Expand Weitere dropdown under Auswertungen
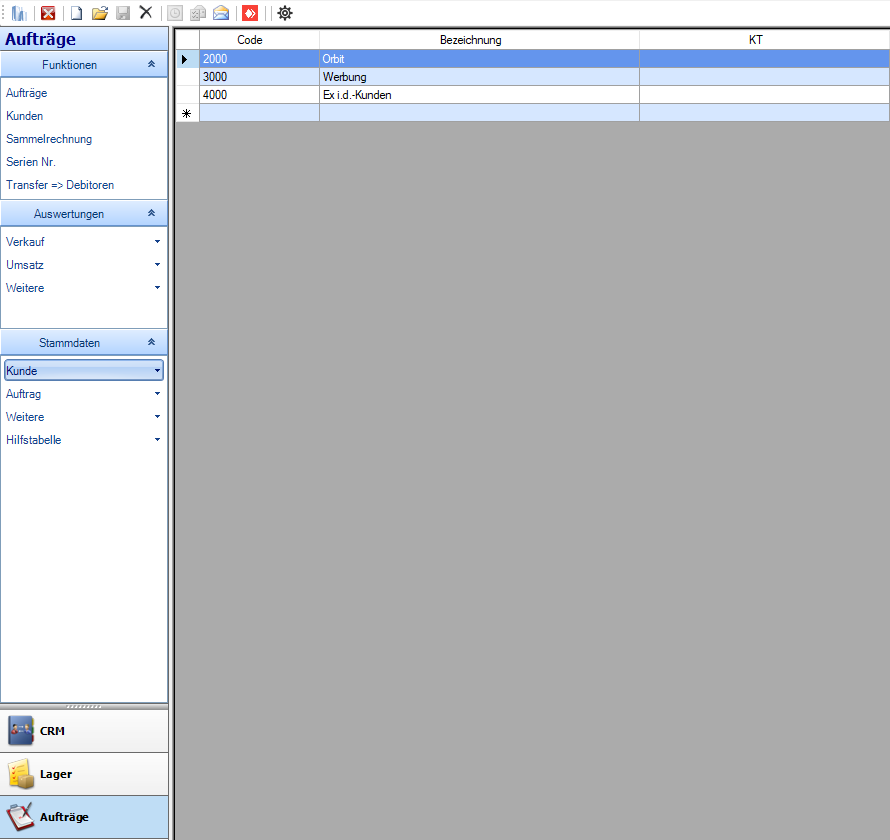The height and width of the screenshot is (840, 890). coord(157,288)
